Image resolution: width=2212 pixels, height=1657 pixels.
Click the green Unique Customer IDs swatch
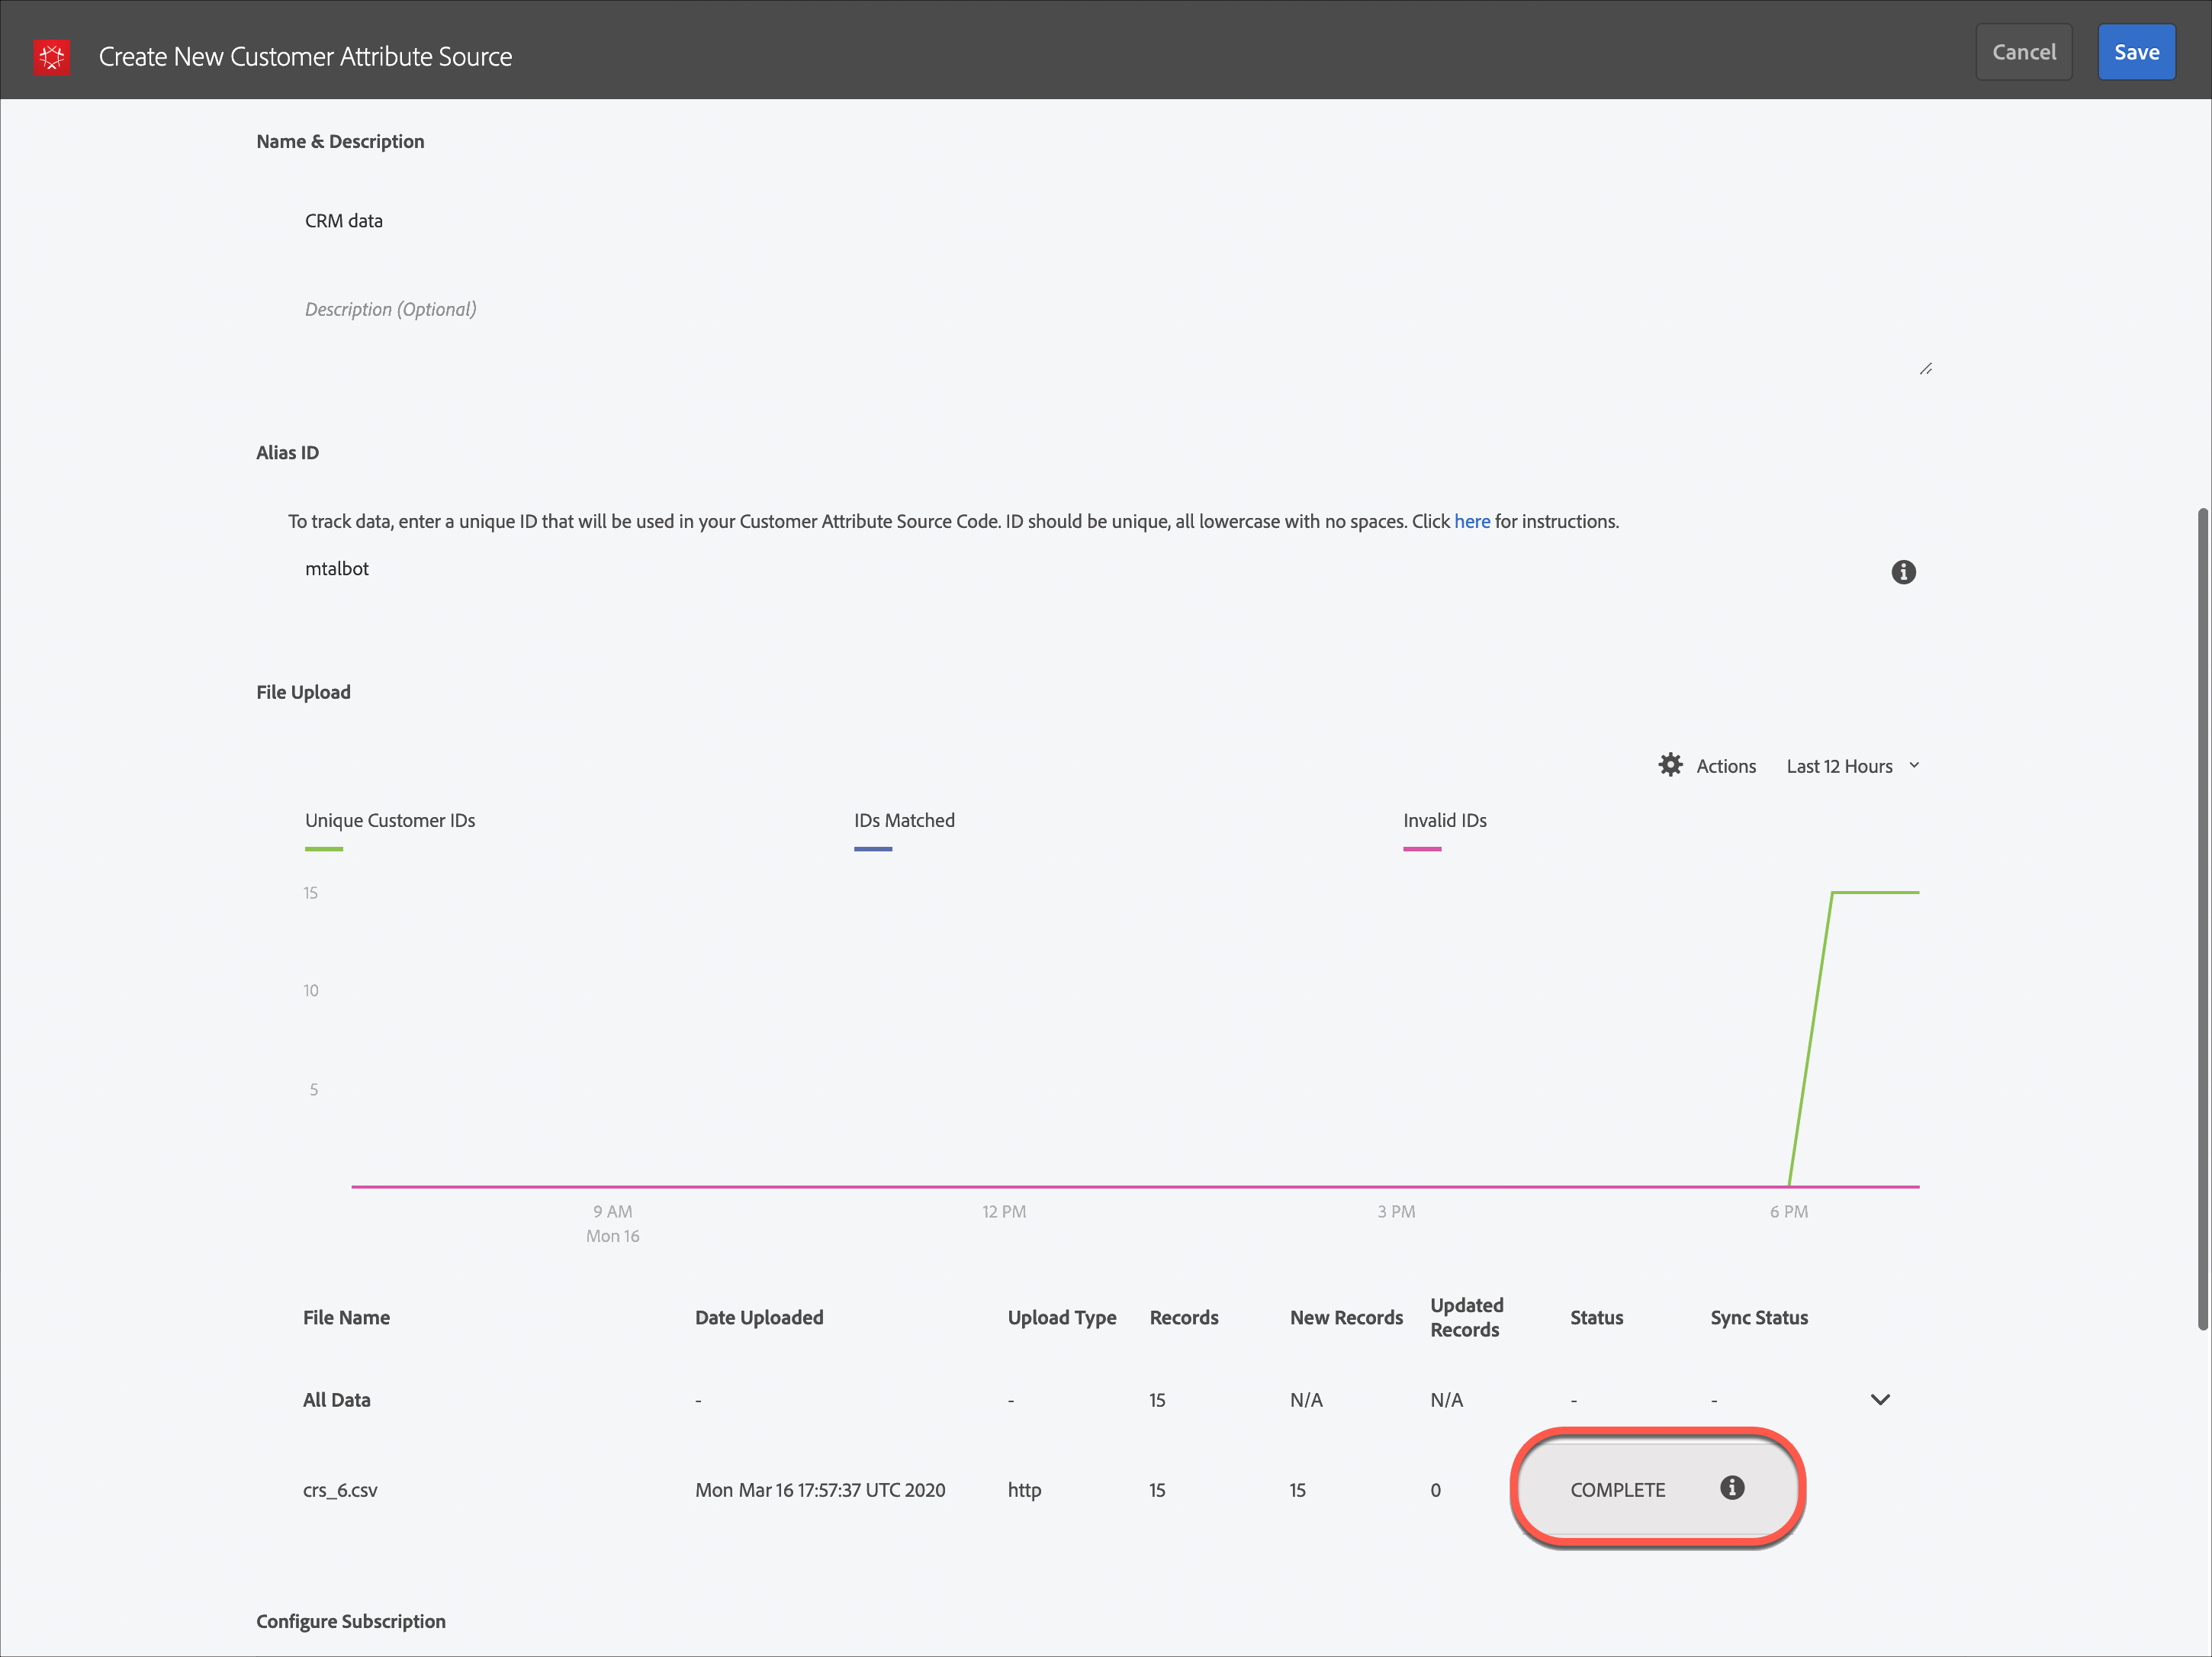click(x=324, y=849)
